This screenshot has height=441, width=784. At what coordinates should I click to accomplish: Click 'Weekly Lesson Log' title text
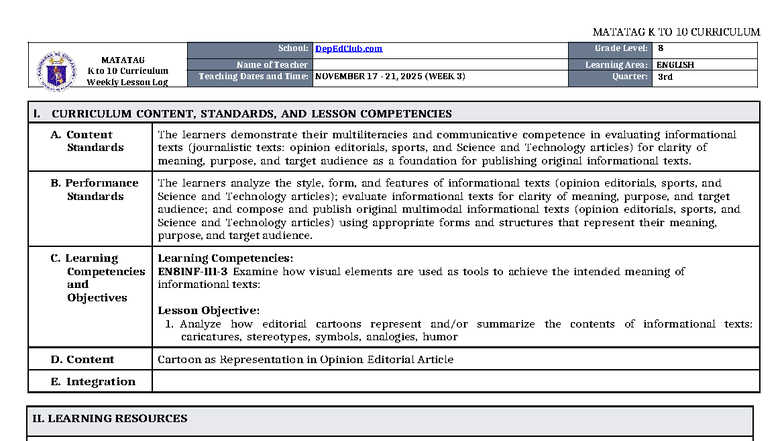127,82
